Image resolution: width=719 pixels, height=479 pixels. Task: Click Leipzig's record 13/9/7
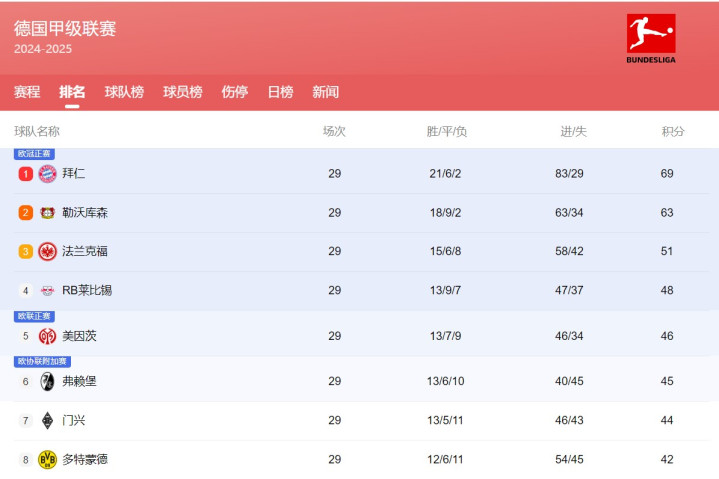point(445,290)
